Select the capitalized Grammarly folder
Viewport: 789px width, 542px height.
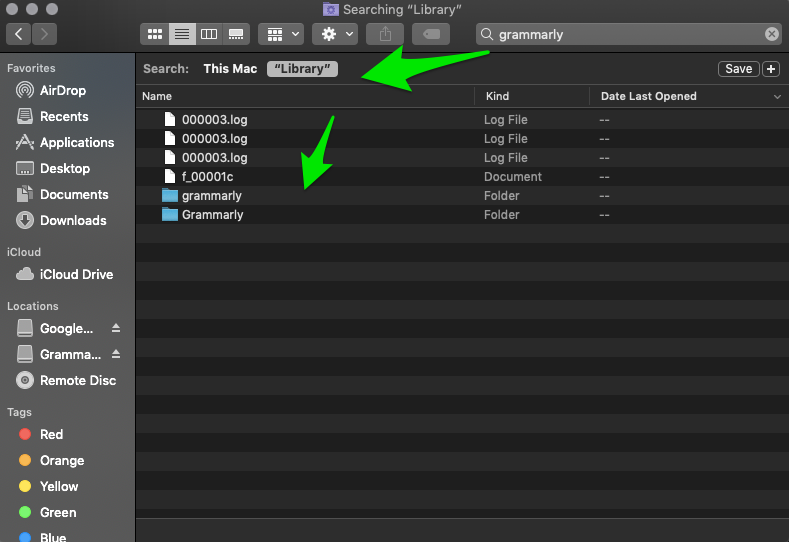[x=462, y=215]
